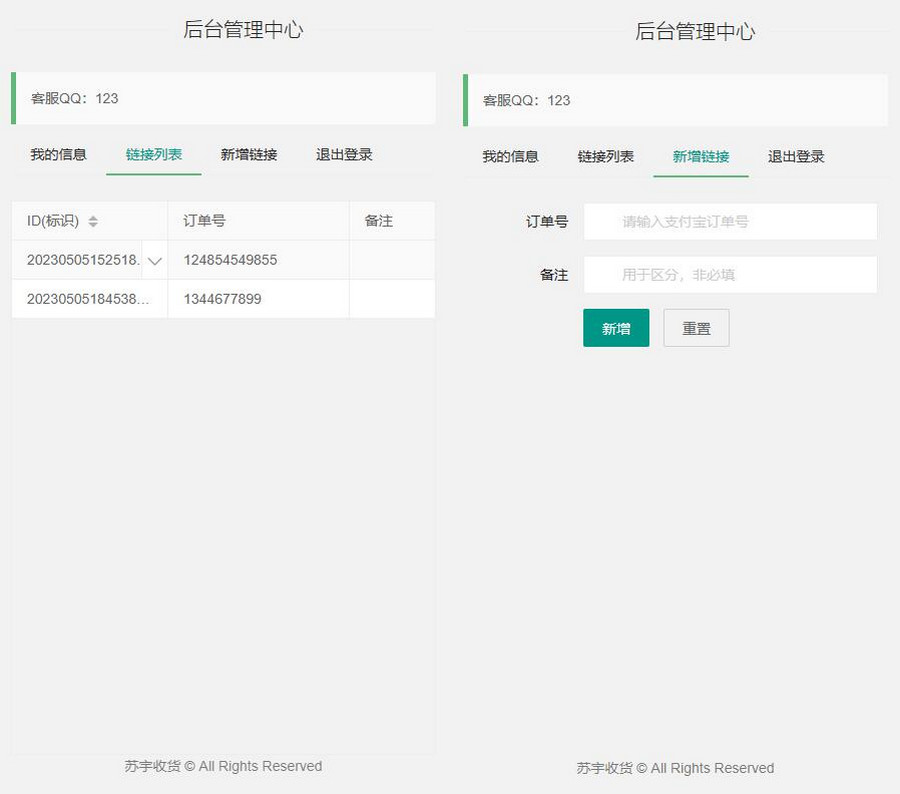The image size is (900, 794).
Task: Click the 备注 column header in the table
Action: [x=379, y=221]
